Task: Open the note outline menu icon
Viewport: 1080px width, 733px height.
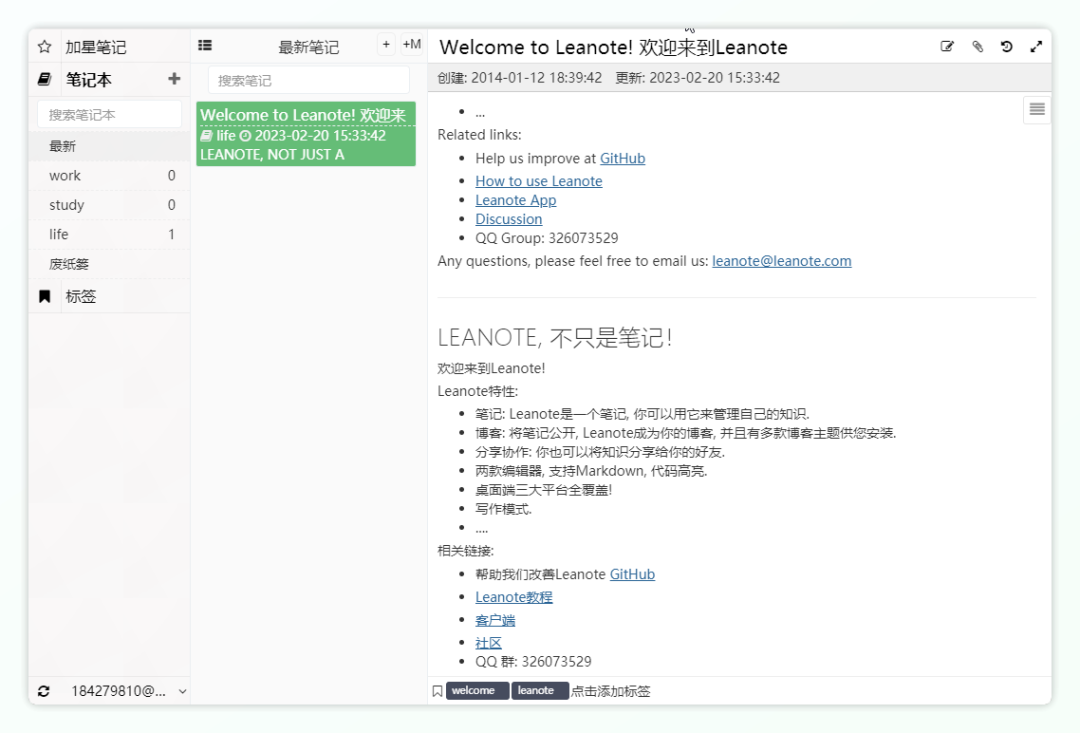Action: point(1037,110)
